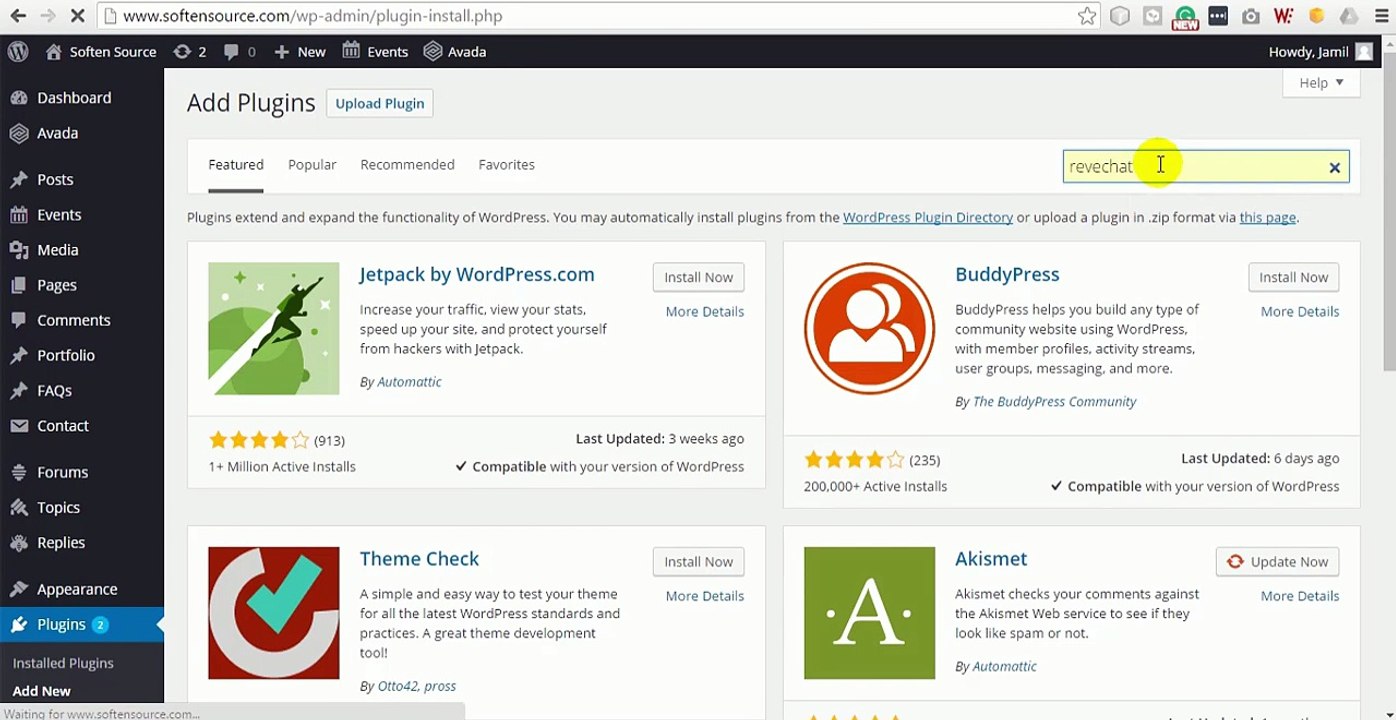Open Posts in the sidebar

tap(55, 180)
